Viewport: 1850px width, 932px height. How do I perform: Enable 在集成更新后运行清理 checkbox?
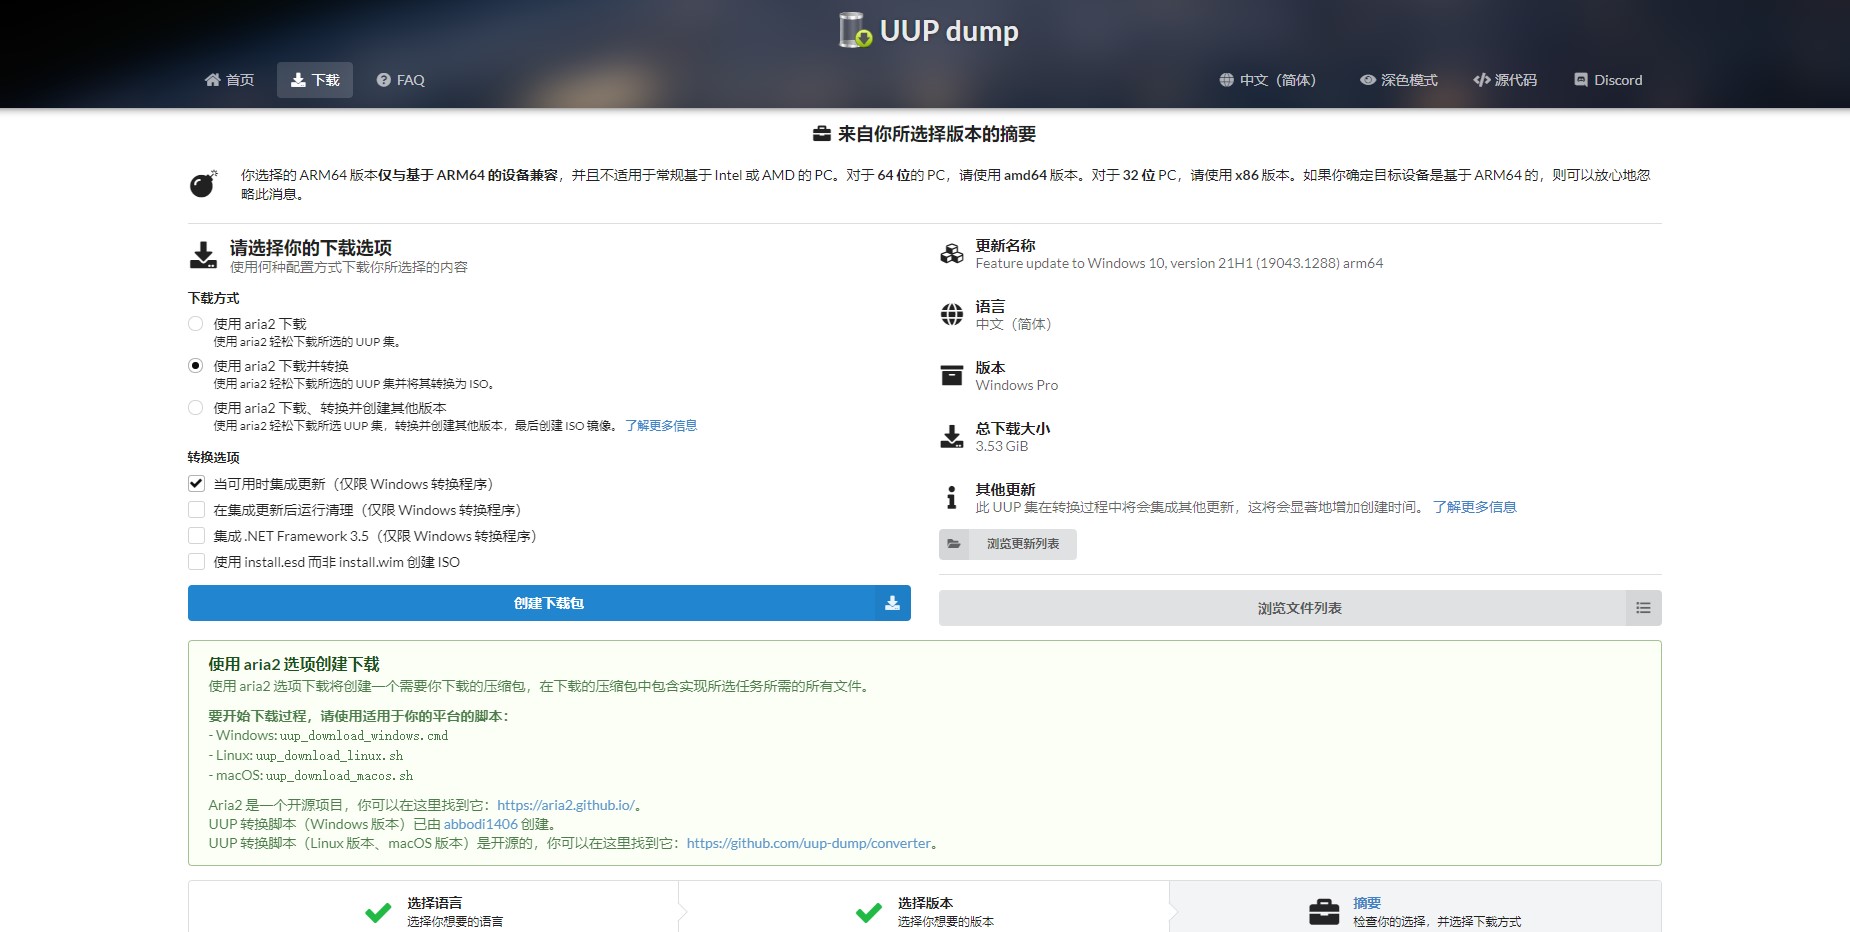coord(197,510)
